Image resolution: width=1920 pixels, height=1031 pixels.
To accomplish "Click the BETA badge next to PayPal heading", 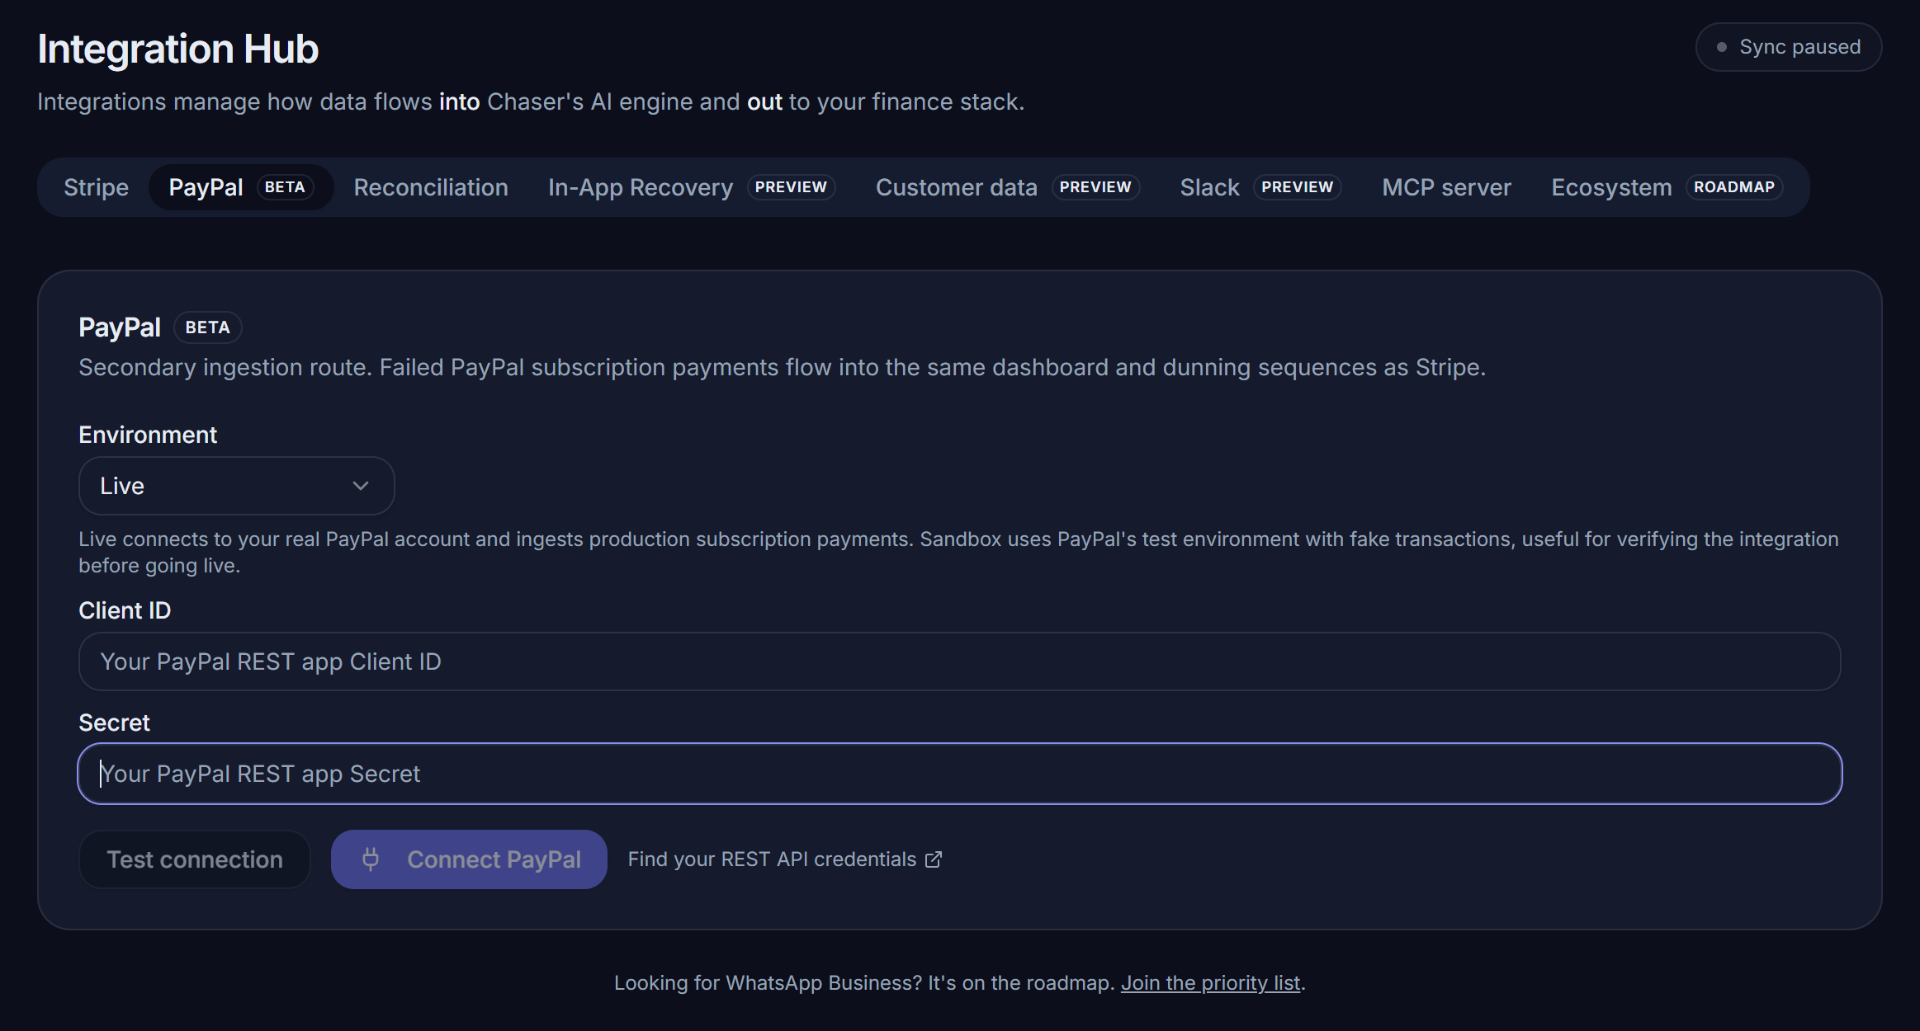I will pyautogui.click(x=207, y=327).
